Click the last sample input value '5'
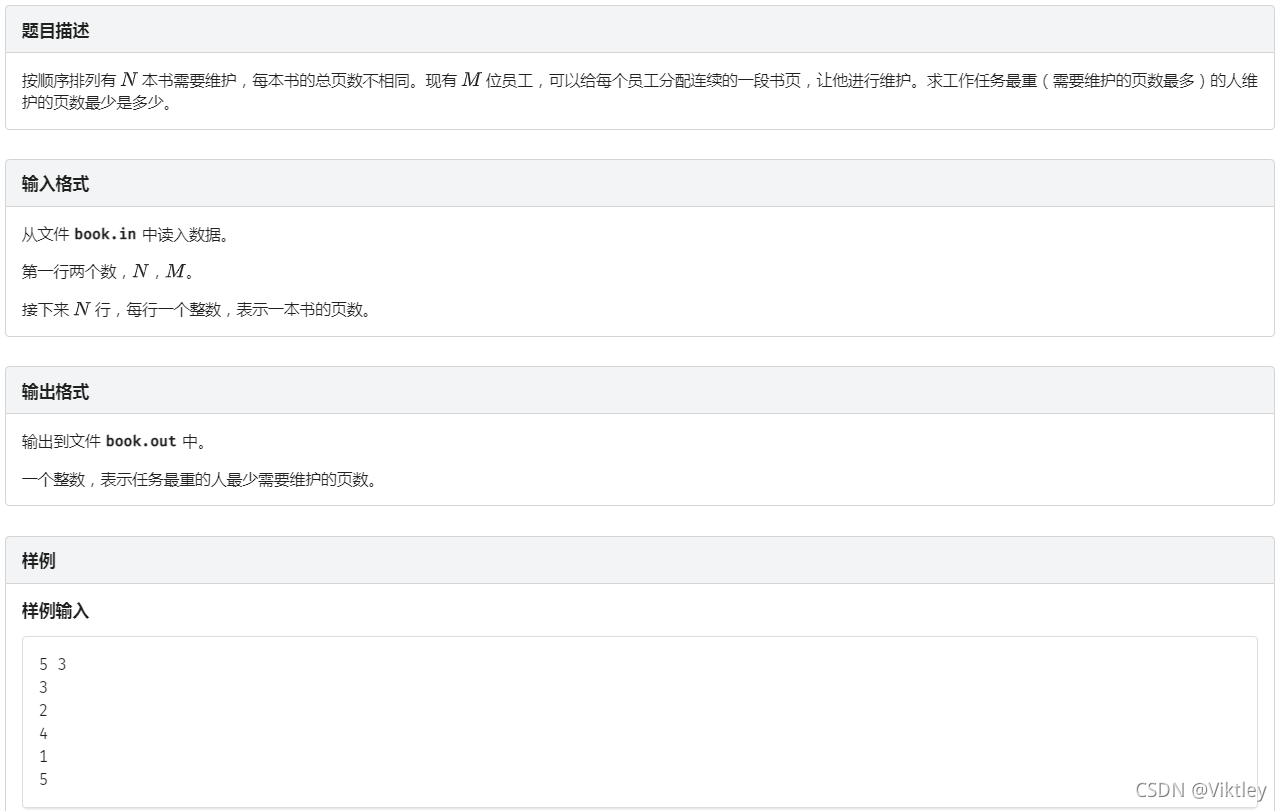1282x811 pixels. click(x=43, y=780)
